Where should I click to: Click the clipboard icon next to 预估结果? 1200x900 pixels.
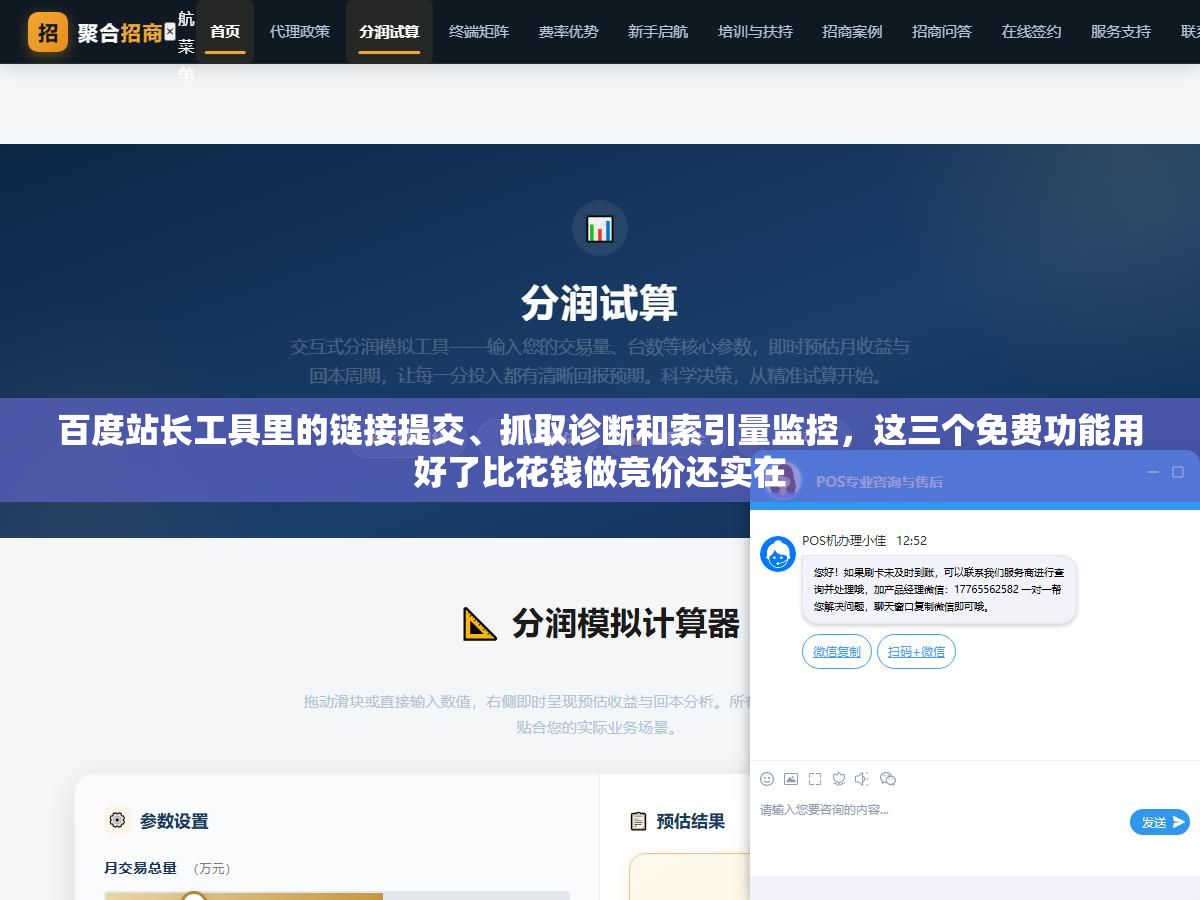pos(638,821)
